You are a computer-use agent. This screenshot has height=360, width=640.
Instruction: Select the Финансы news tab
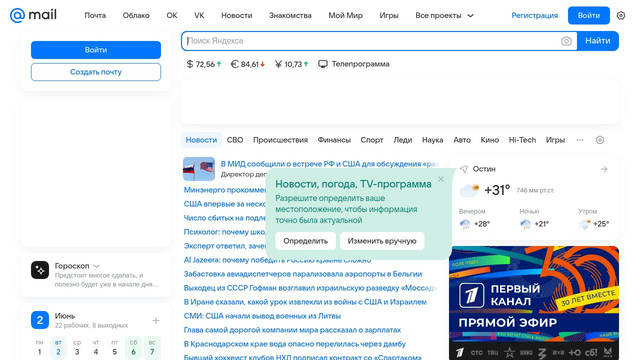point(334,140)
